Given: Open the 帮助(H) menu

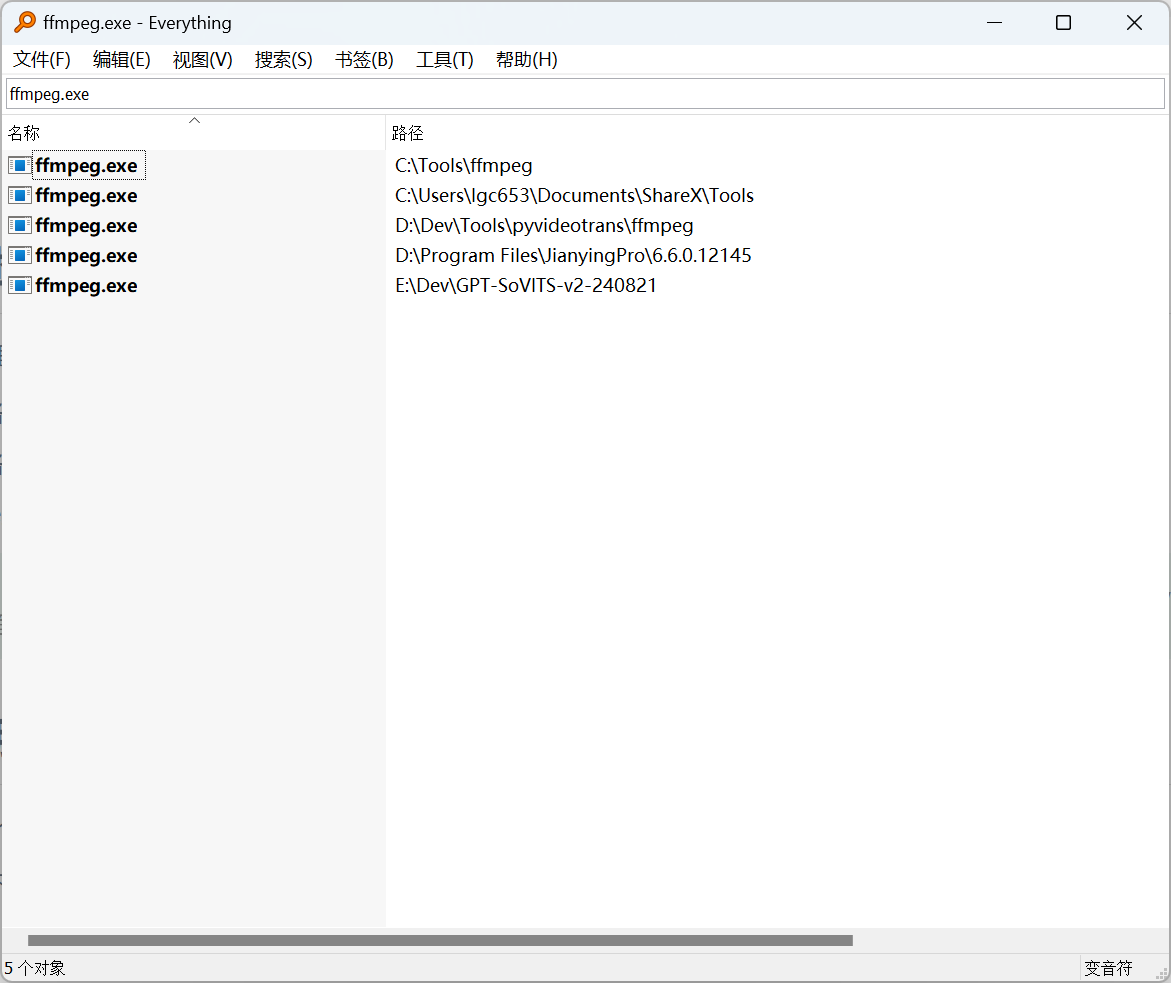Looking at the screenshot, I should (x=527, y=60).
